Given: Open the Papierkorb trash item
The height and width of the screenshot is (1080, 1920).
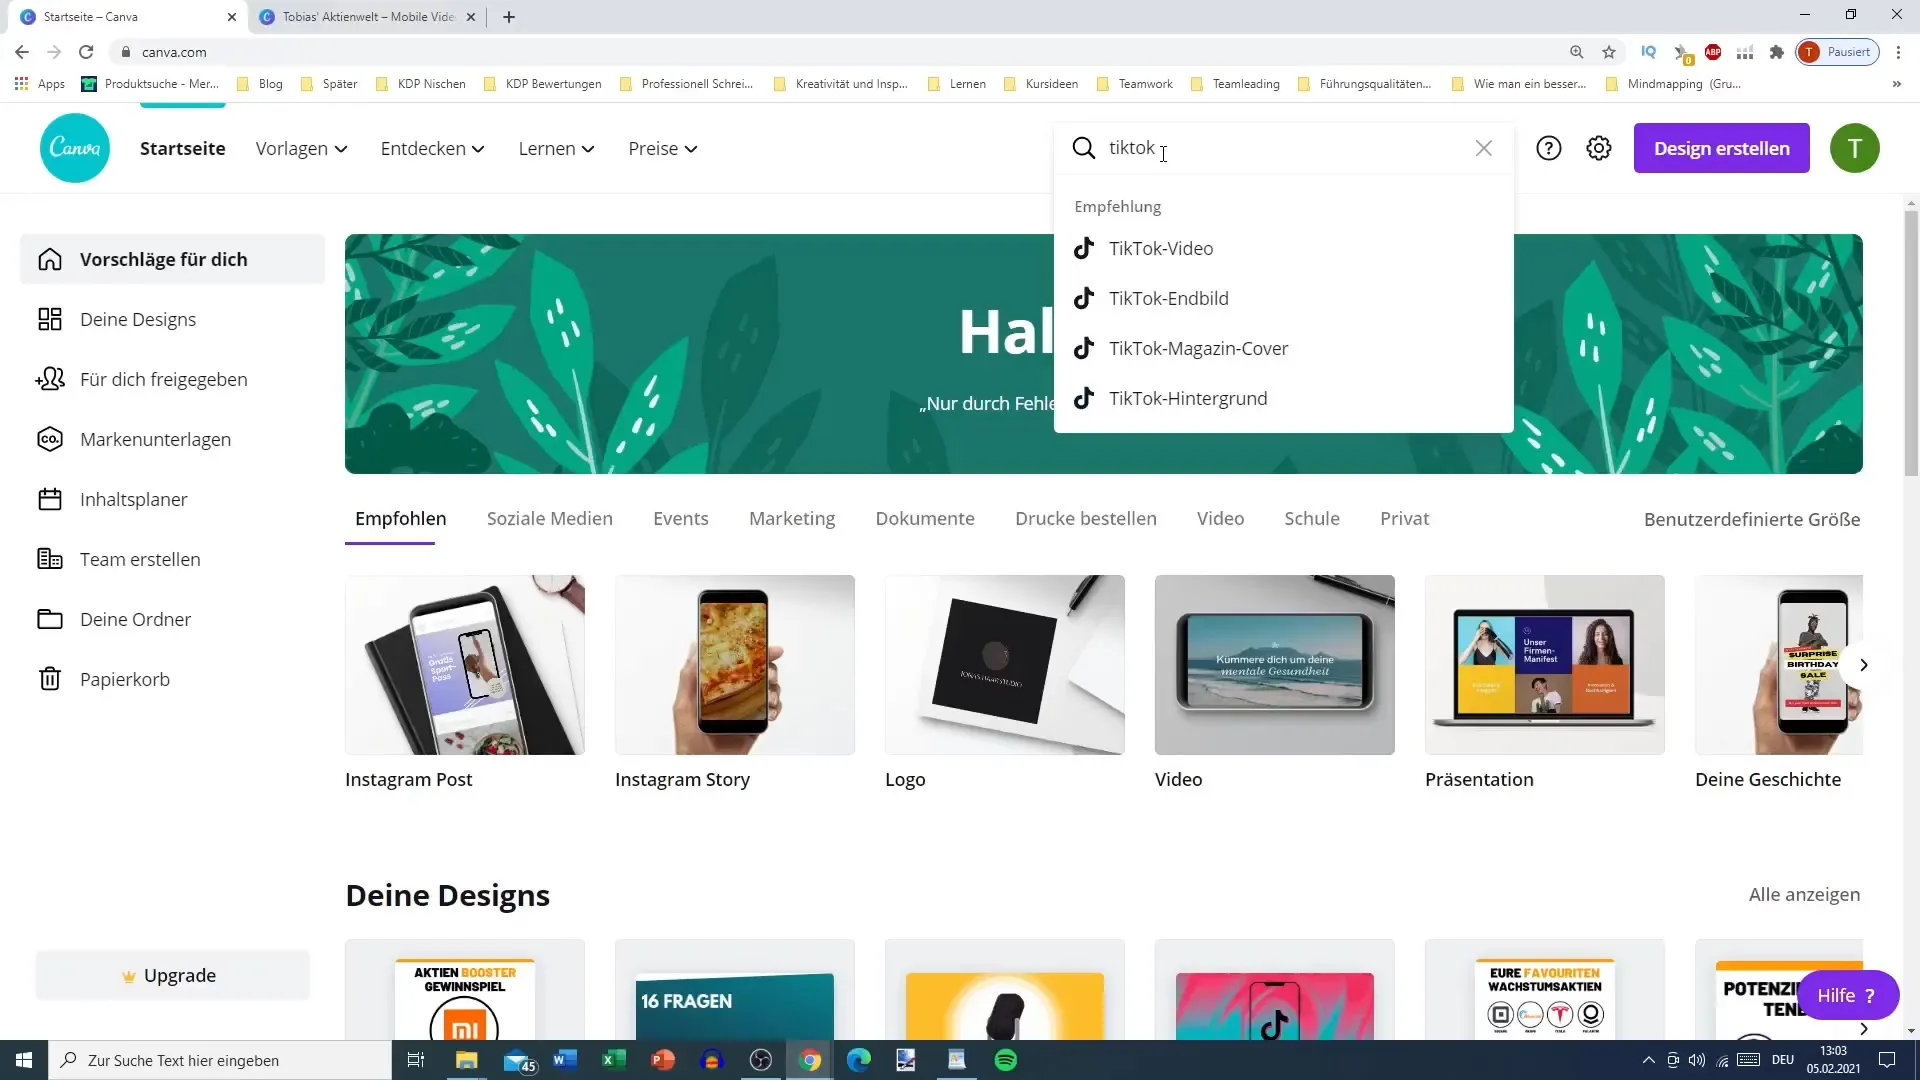Looking at the screenshot, I should coord(173,679).
